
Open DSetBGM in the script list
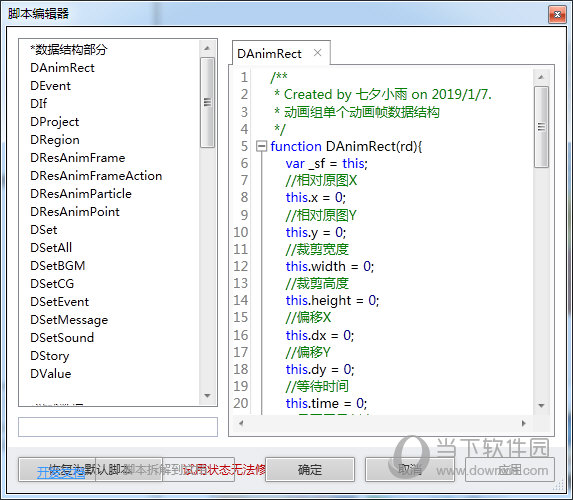point(58,265)
